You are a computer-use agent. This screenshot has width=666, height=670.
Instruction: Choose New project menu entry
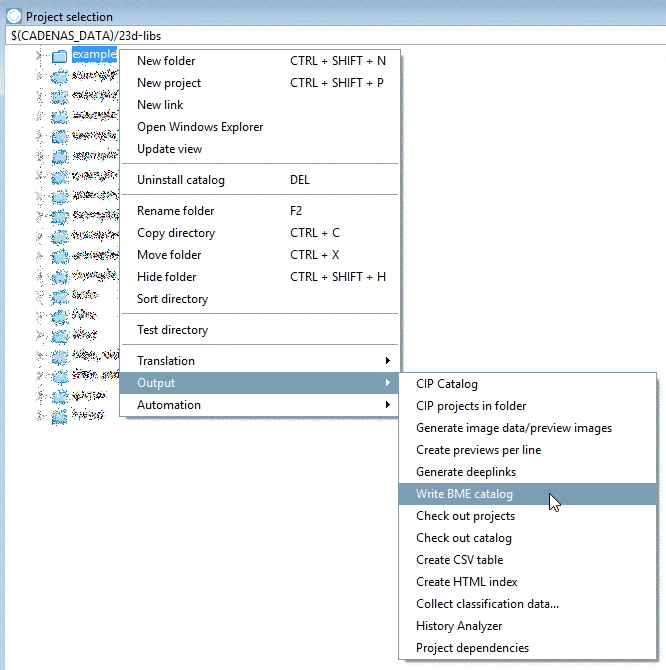(260, 83)
